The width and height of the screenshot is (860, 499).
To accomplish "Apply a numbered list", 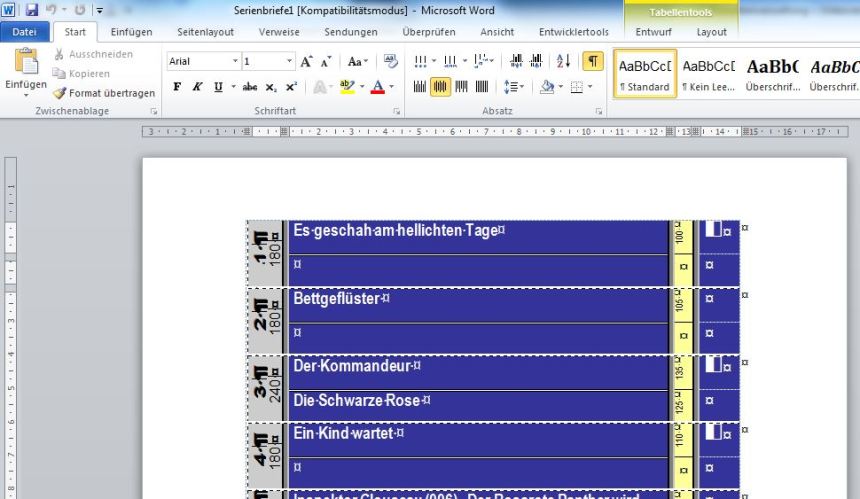I will [450, 61].
